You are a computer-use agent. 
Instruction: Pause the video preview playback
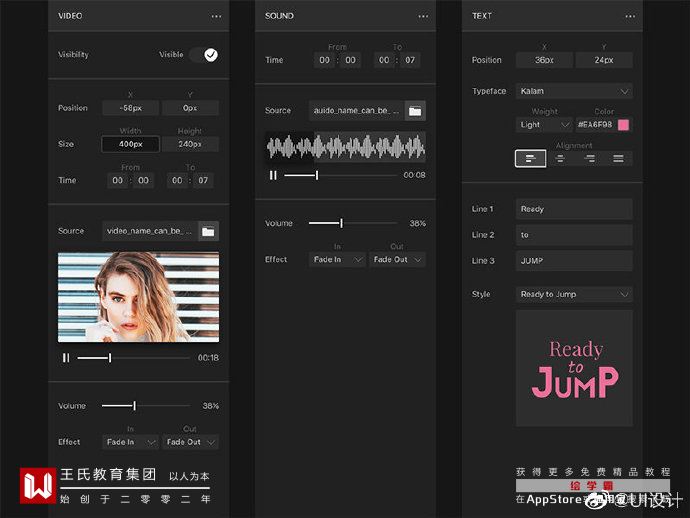[66, 358]
